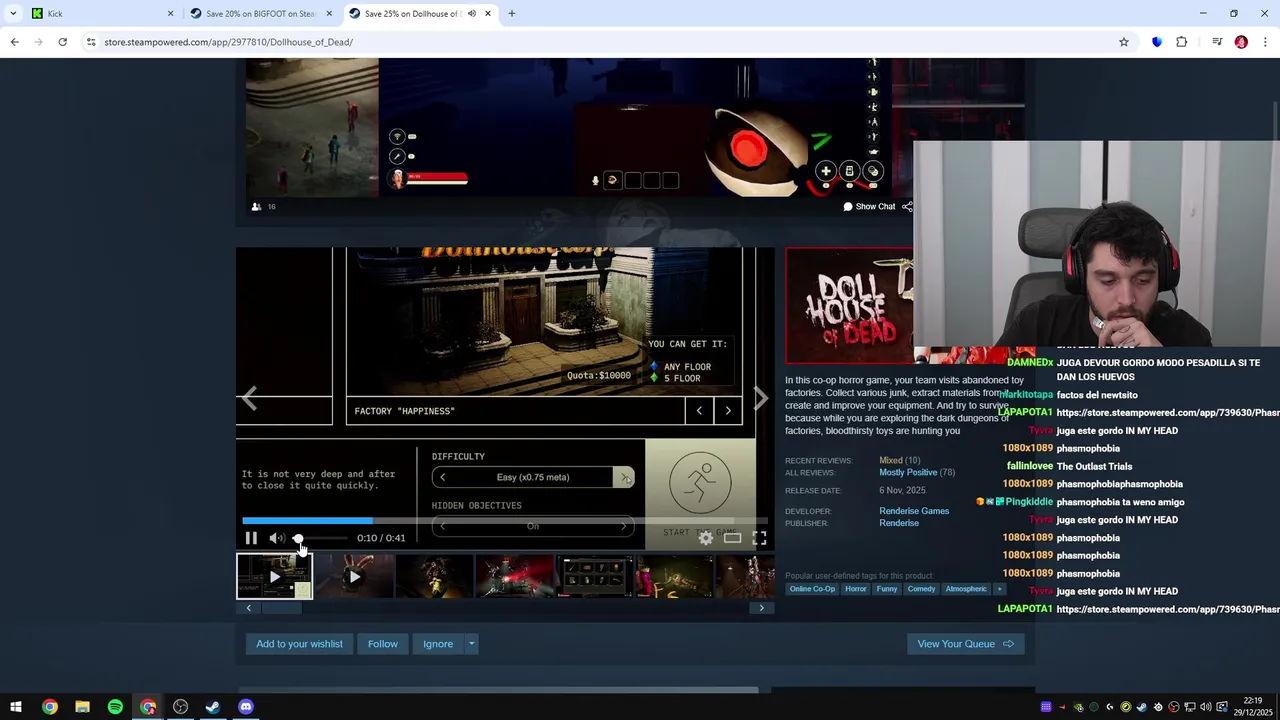Click the site information icon
This screenshot has width=1280, height=720.
click(91, 42)
